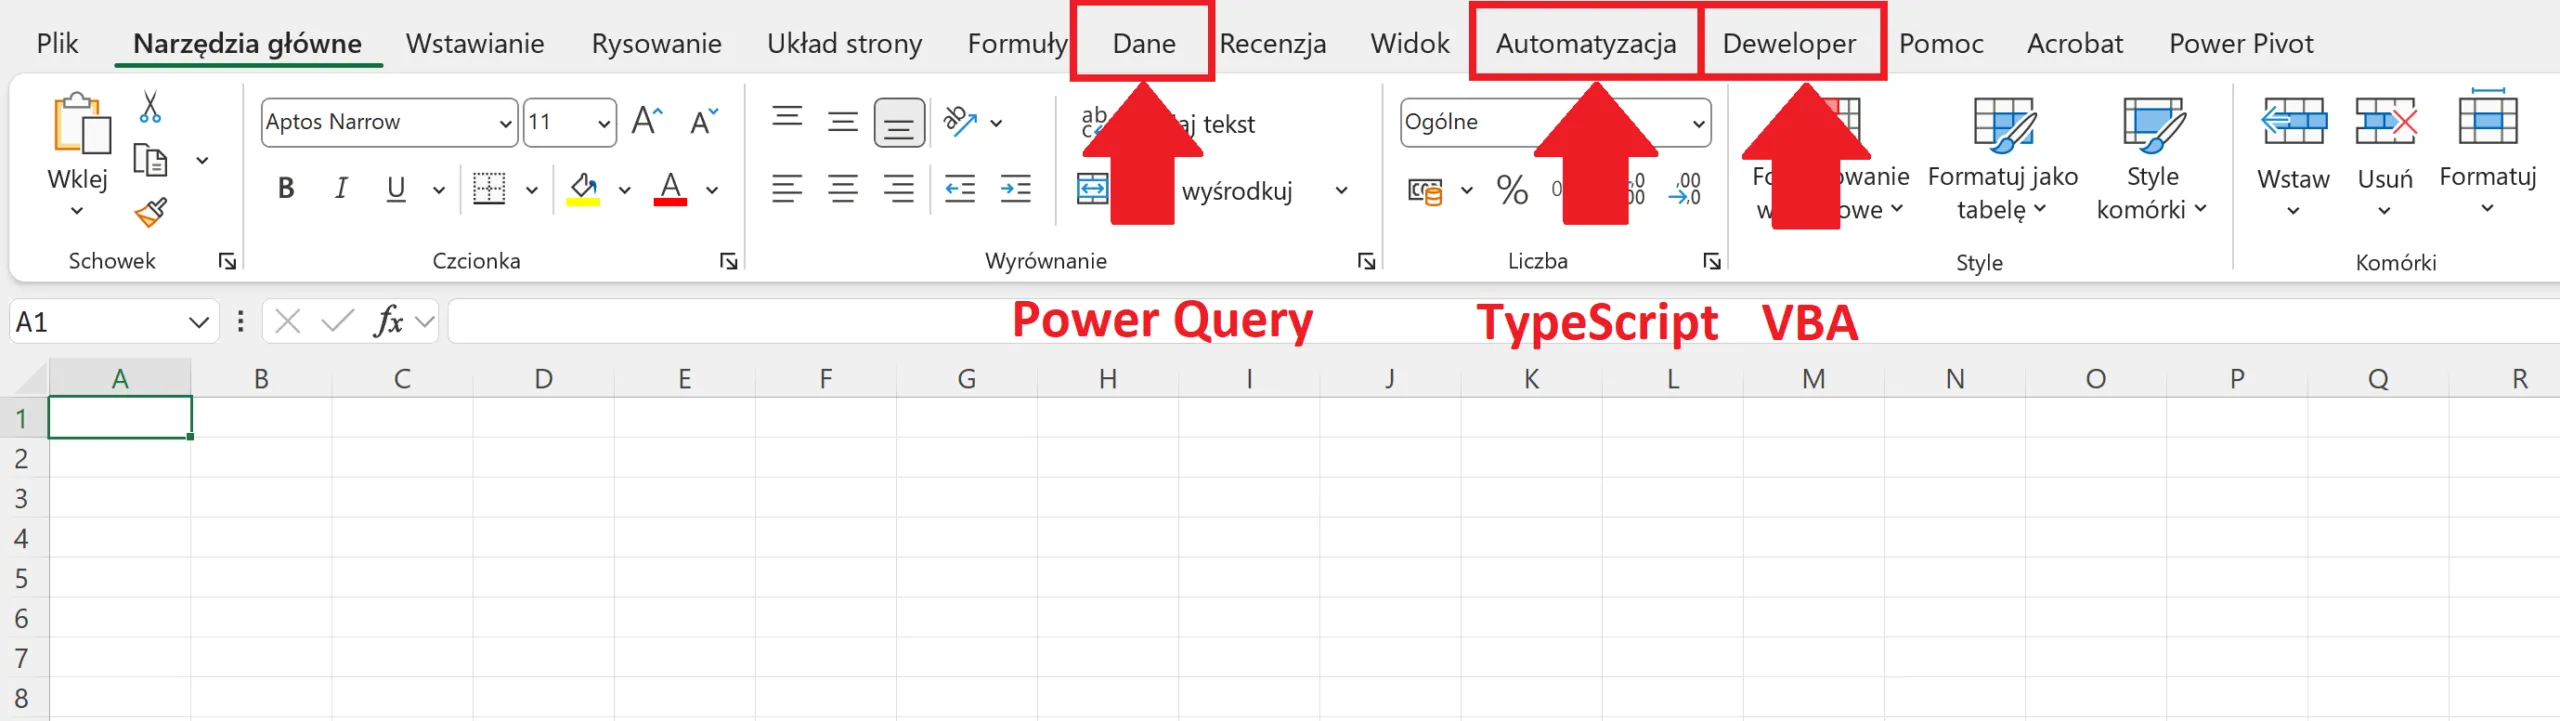Image resolution: width=2560 pixels, height=721 pixels.
Task: Click the increase font size icon
Action: tap(647, 122)
